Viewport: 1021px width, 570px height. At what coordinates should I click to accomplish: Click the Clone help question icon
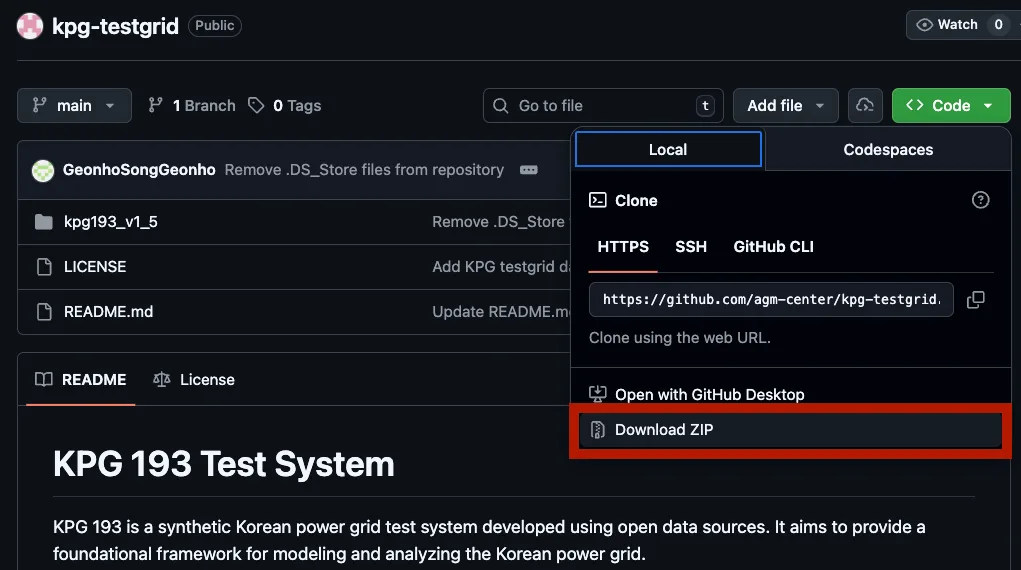(x=981, y=200)
